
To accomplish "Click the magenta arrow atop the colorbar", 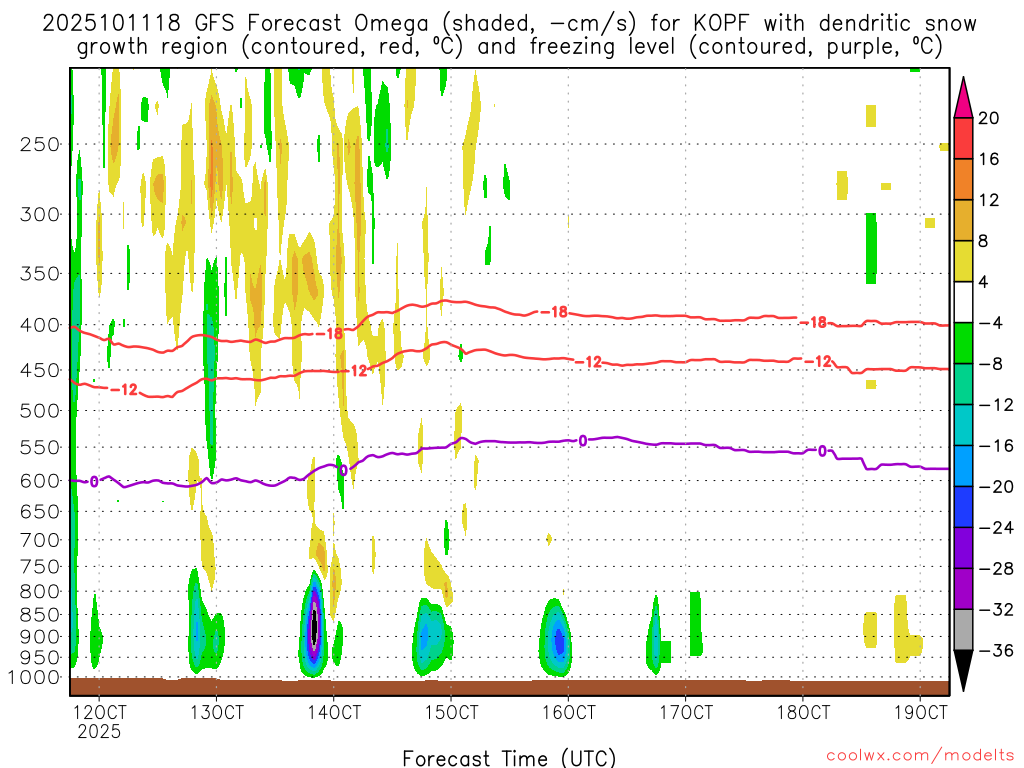I will 963,98.
